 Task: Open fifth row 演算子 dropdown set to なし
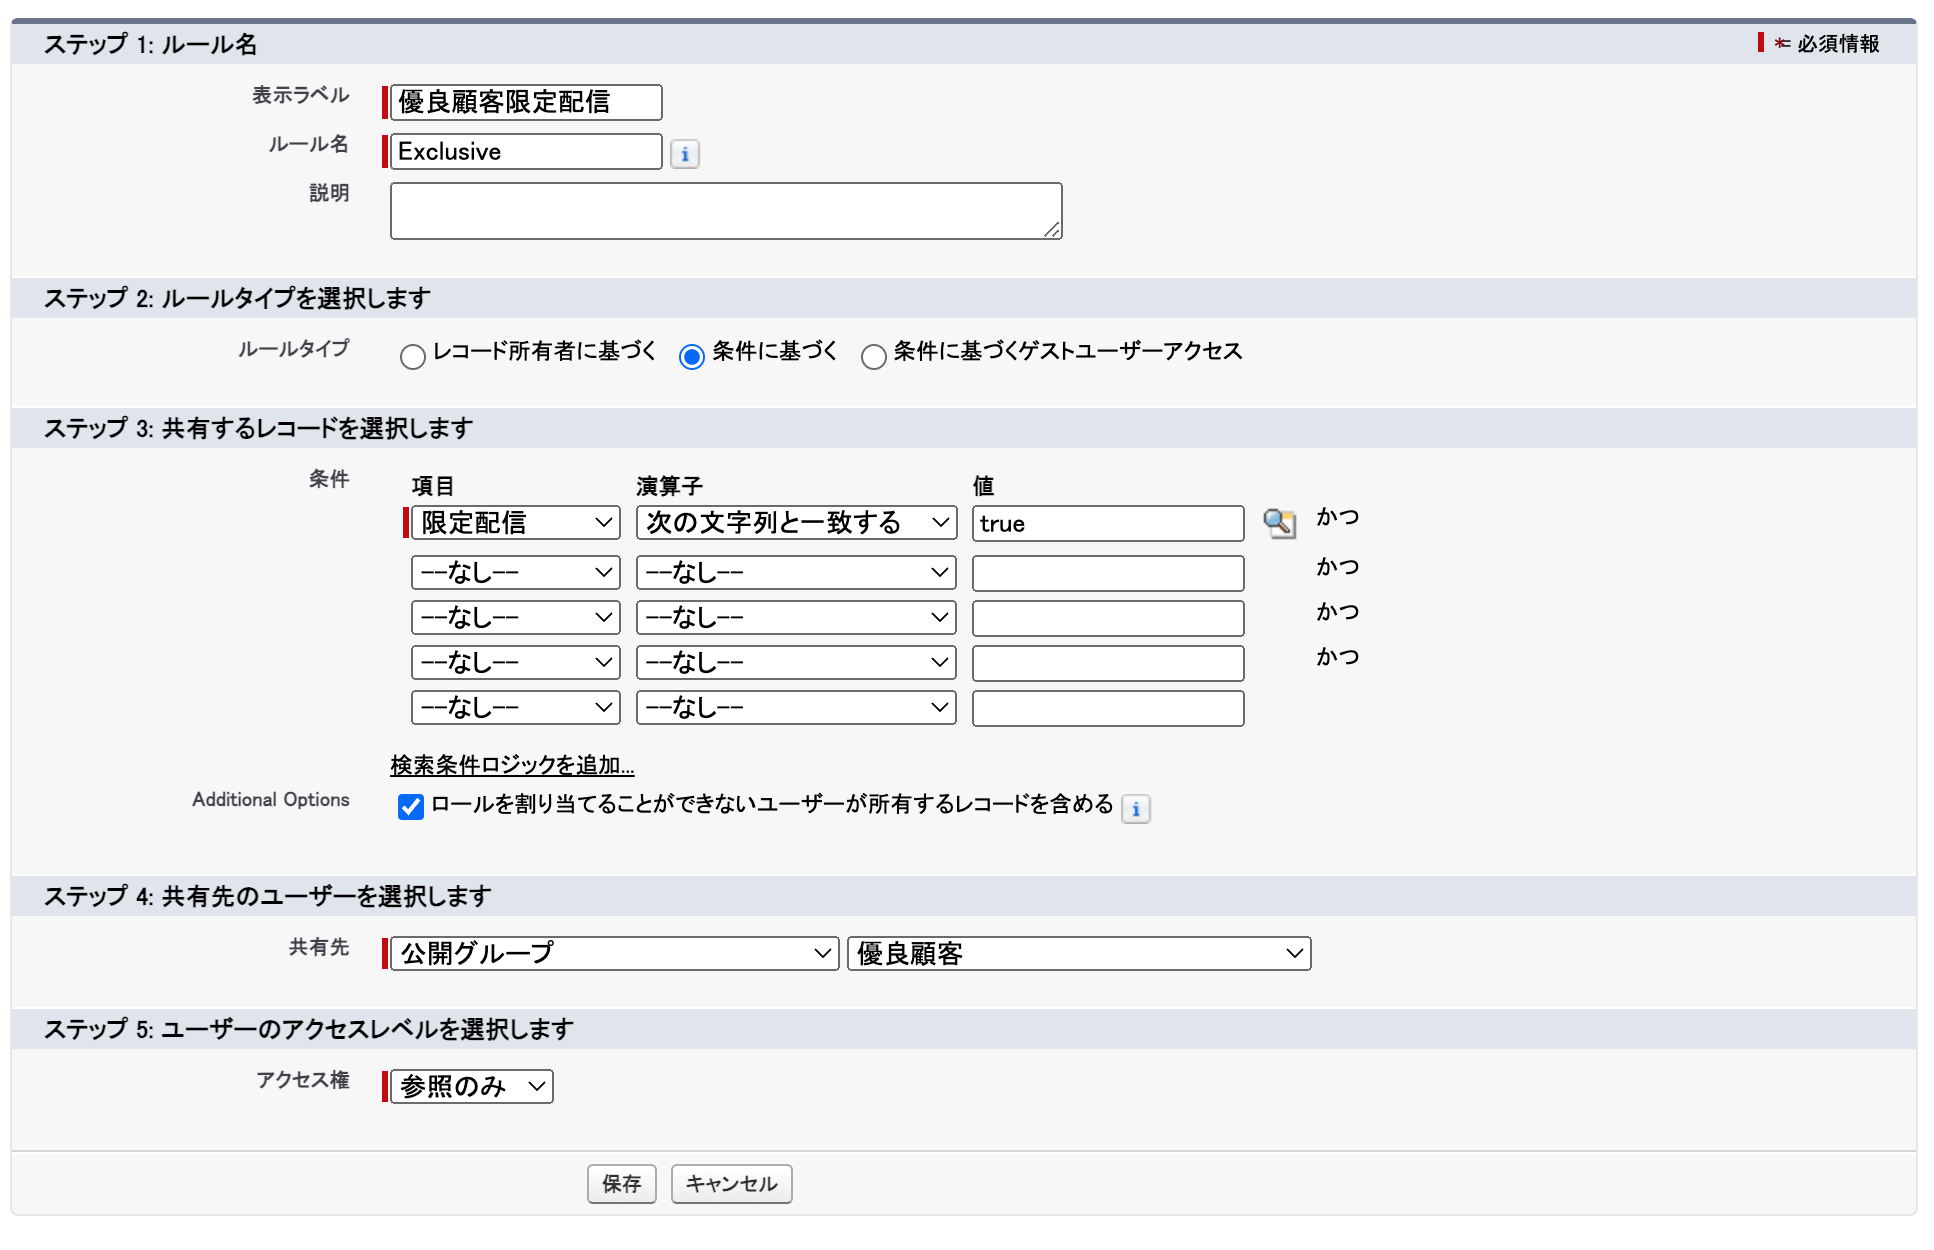796,708
